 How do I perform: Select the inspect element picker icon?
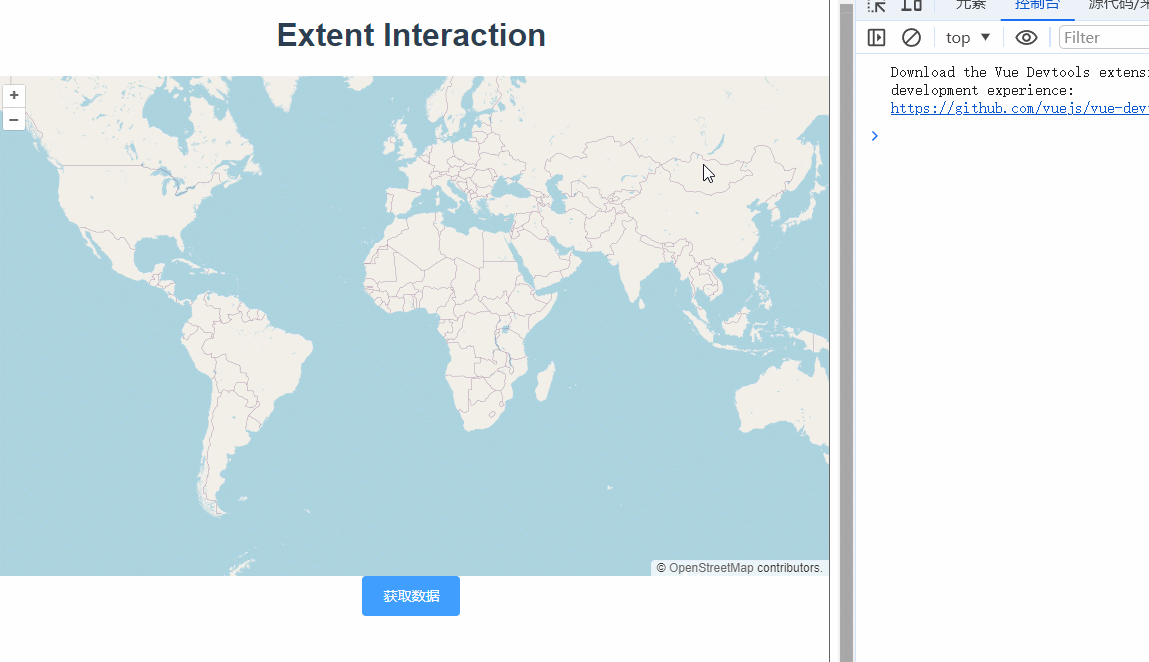(x=876, y=6)
